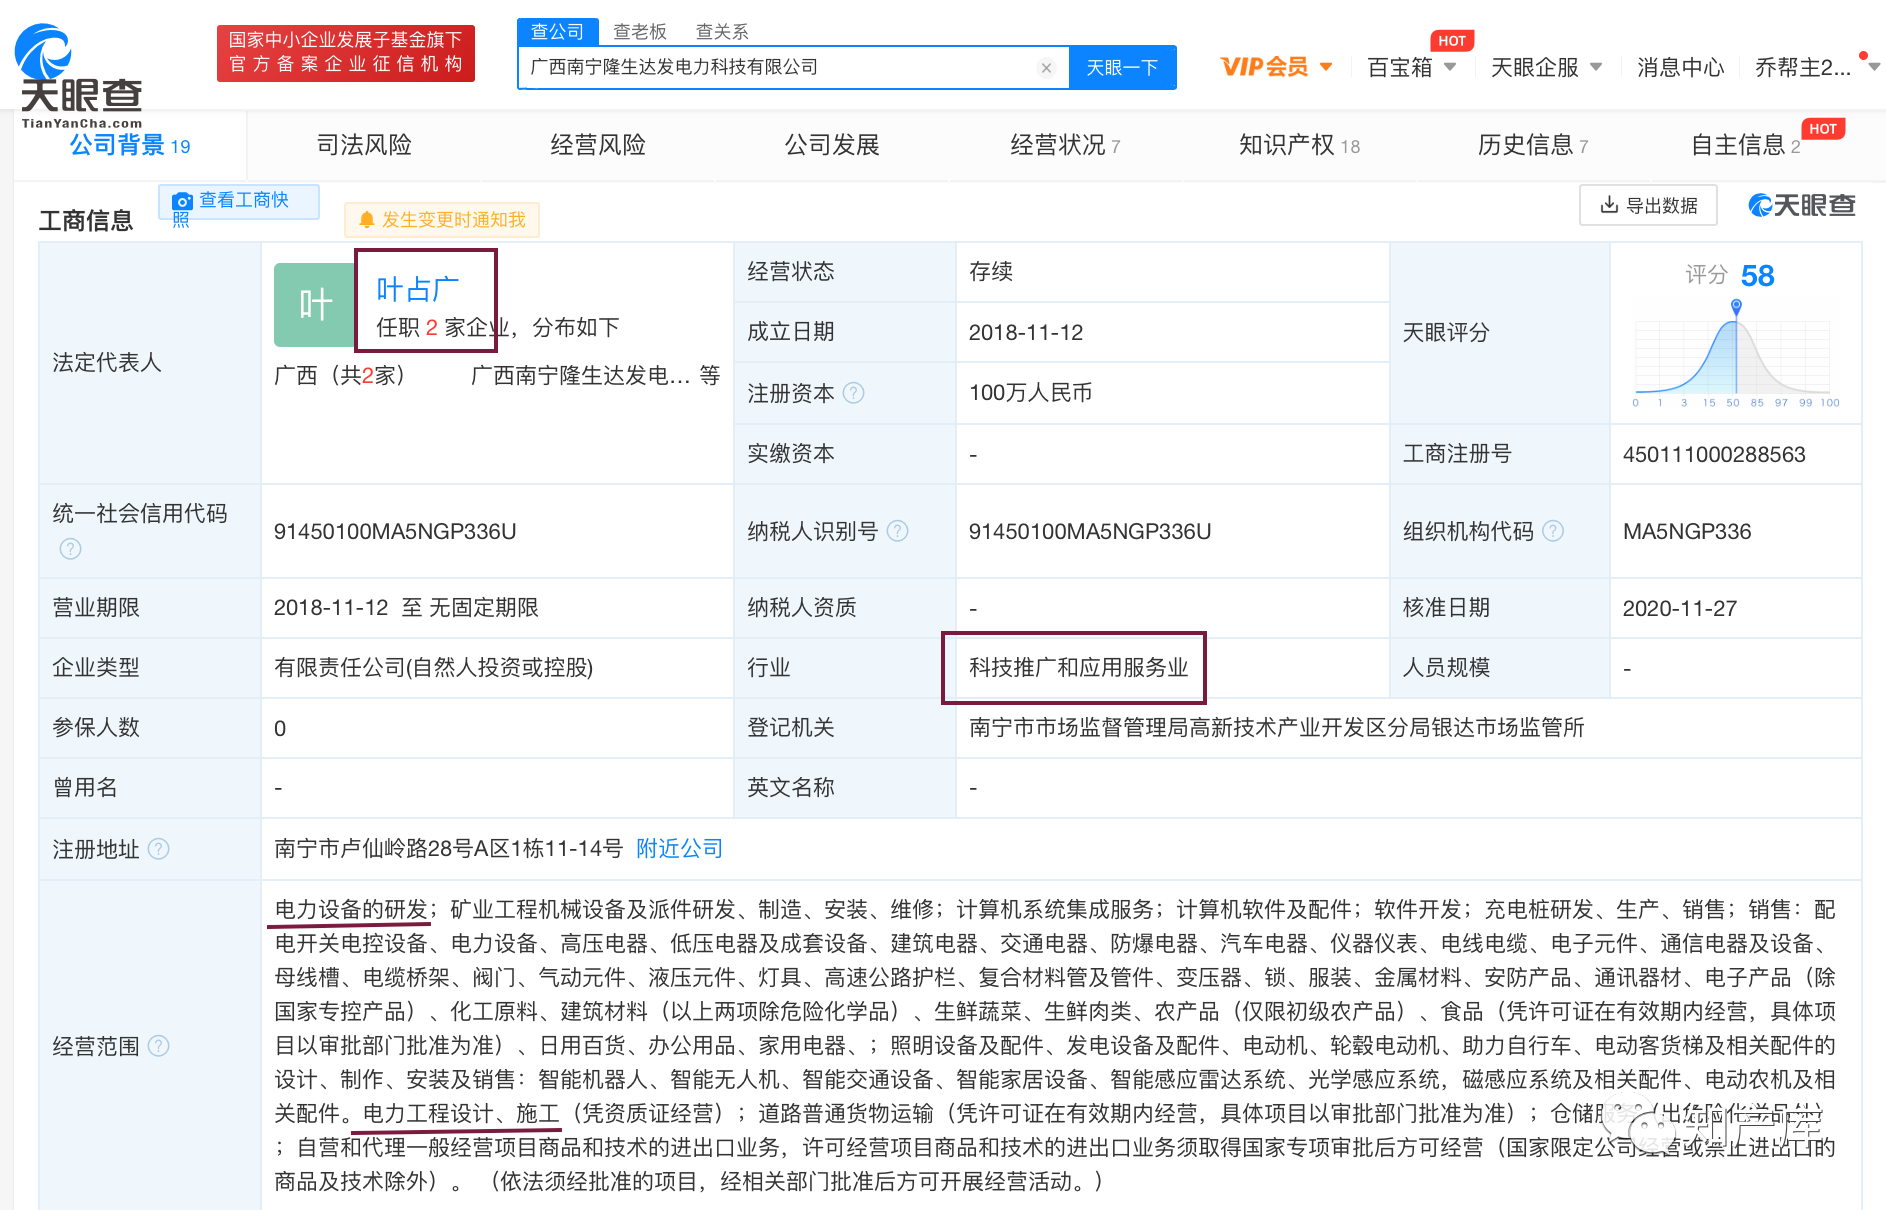1886x1210 pixels.
Task: Click the national fund certification banner
Action: 346,53
